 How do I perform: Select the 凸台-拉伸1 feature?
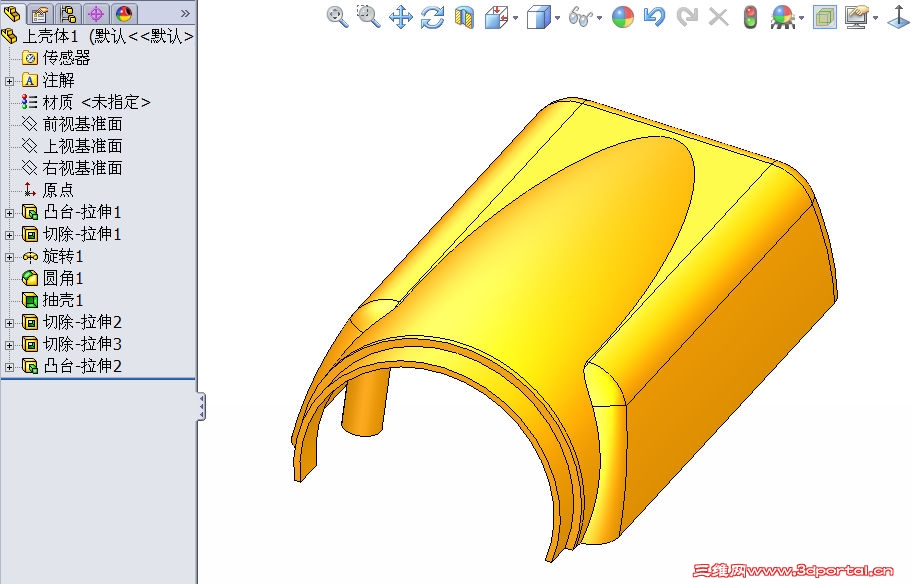[82, 212]
